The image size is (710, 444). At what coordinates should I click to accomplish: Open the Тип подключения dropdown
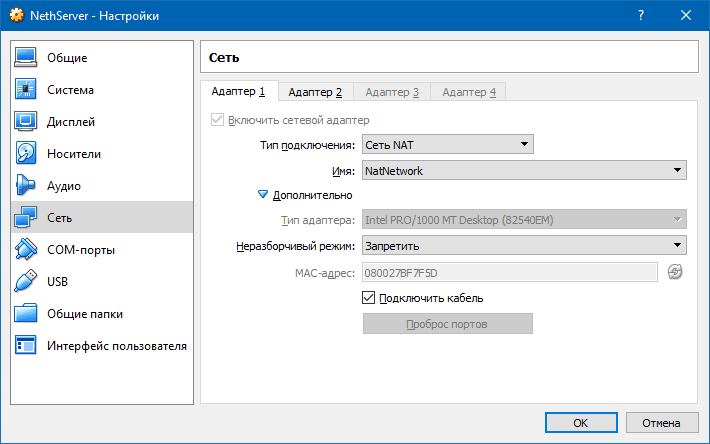pos(446,145)
